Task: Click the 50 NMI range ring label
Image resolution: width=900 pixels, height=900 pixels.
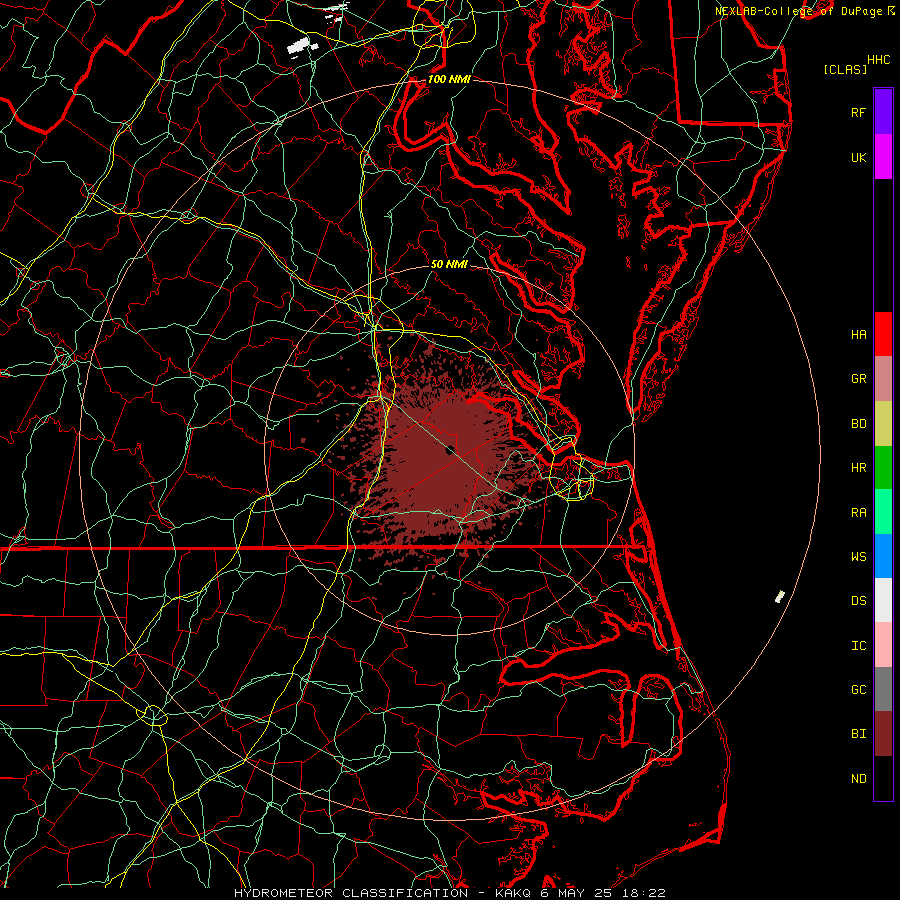Action: [x=449, y=265]
